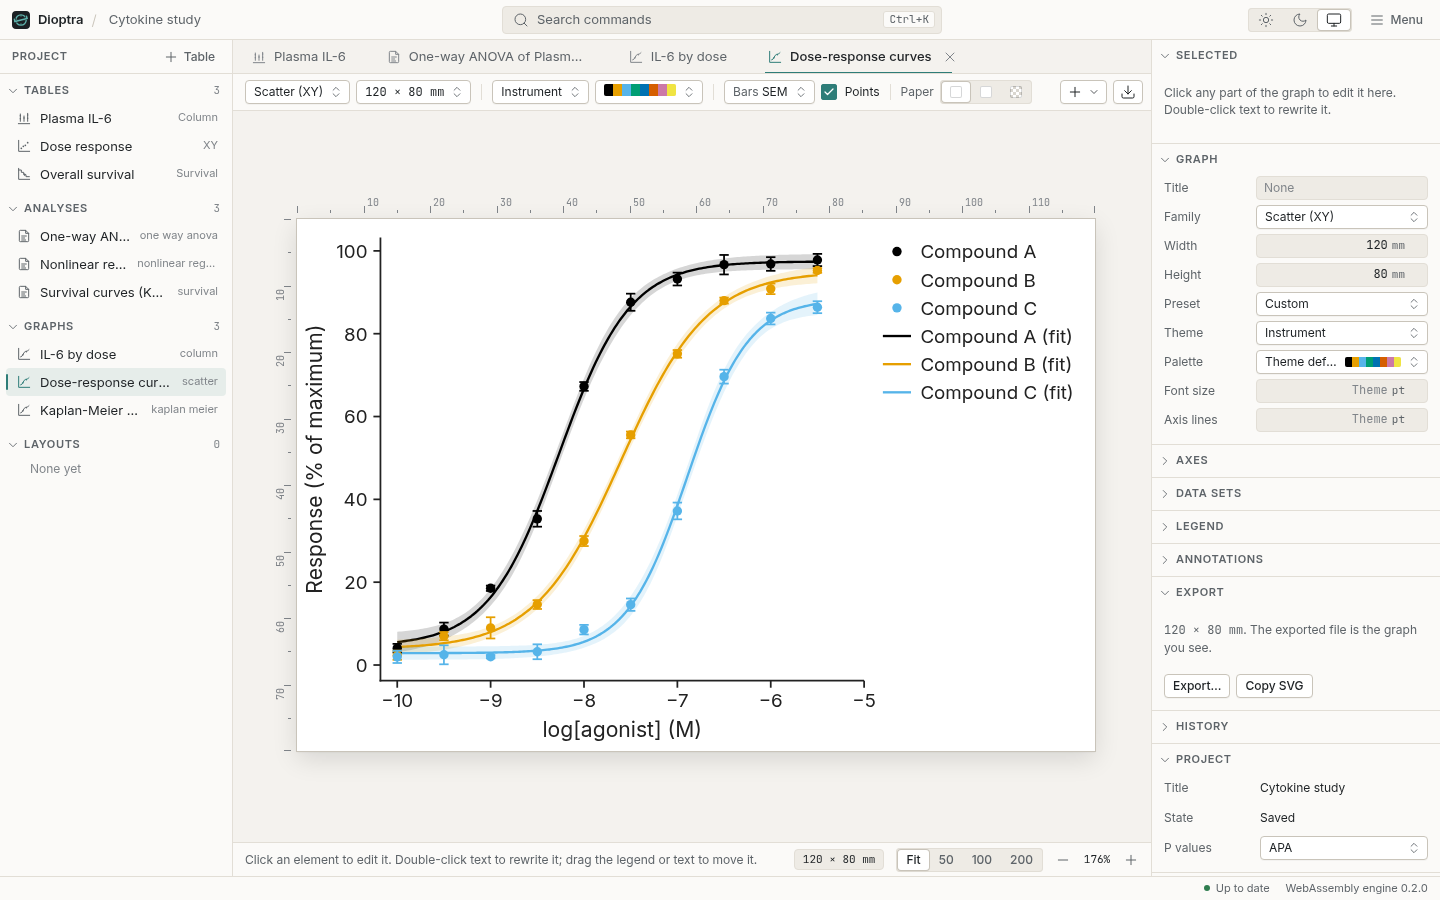Open the P values APA dropdown
The height and width of the screenshot is (900, 1440).
1343,848
